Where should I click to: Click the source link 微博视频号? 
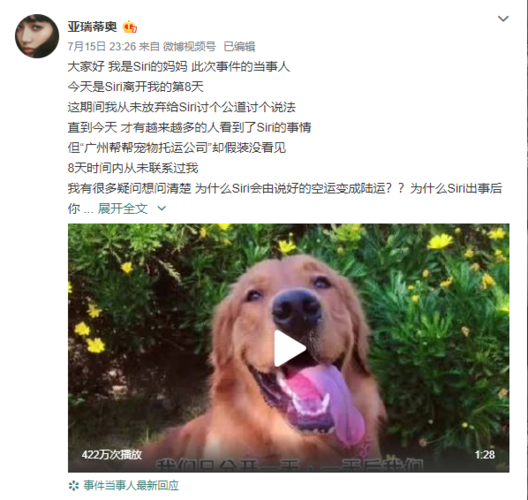[189, 46]
